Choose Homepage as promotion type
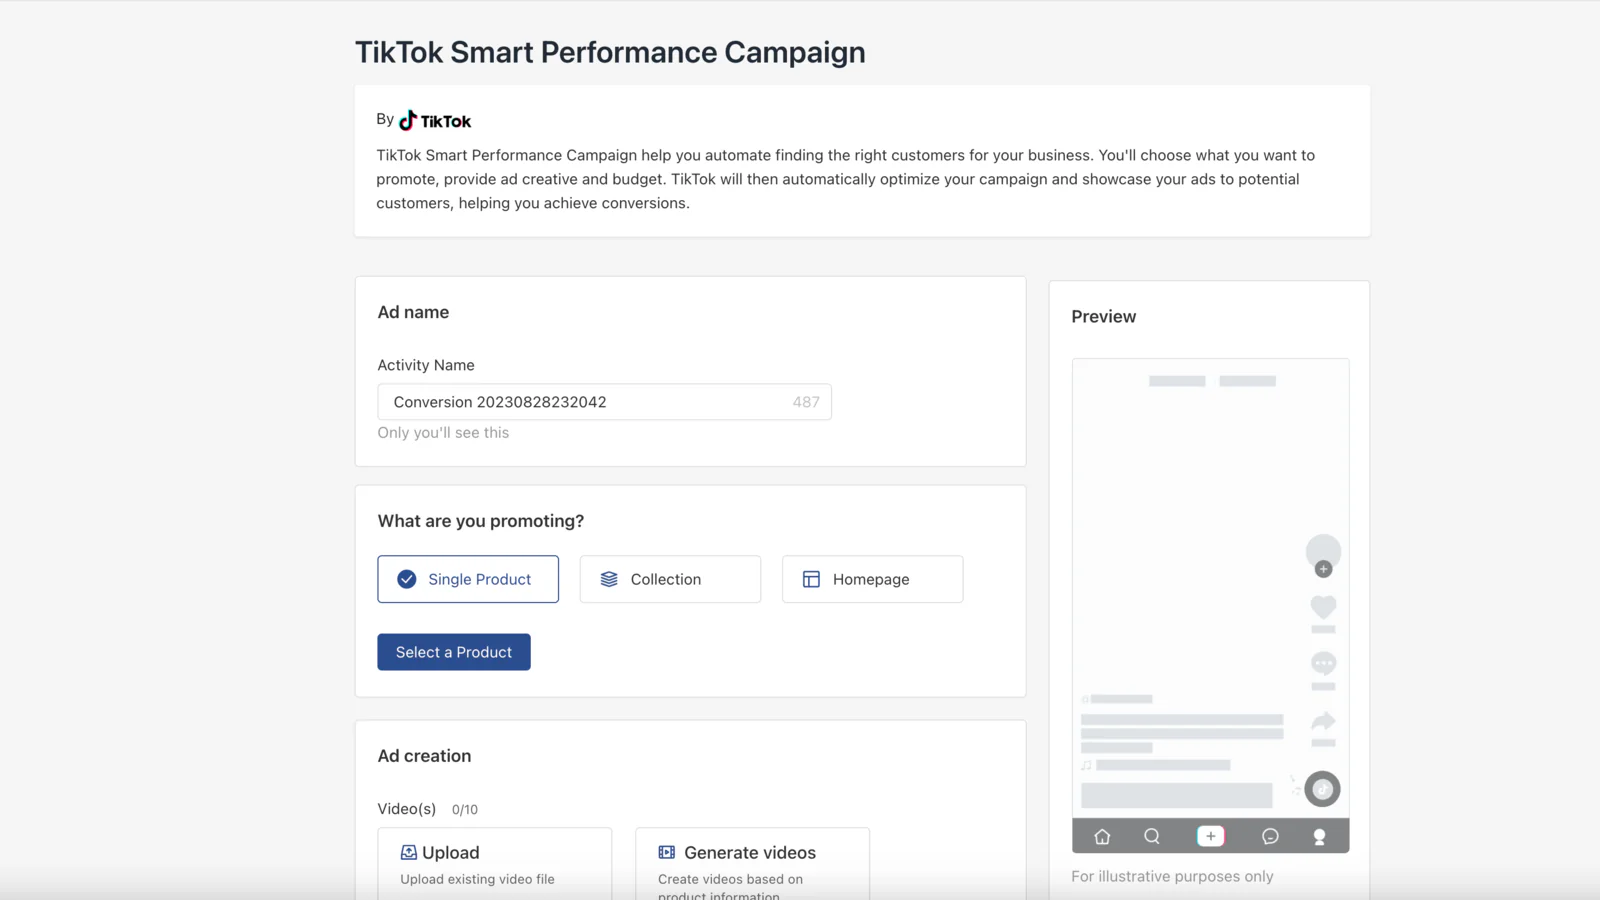The width and height of the screenshot is (1600, 900). pos(872,579)
